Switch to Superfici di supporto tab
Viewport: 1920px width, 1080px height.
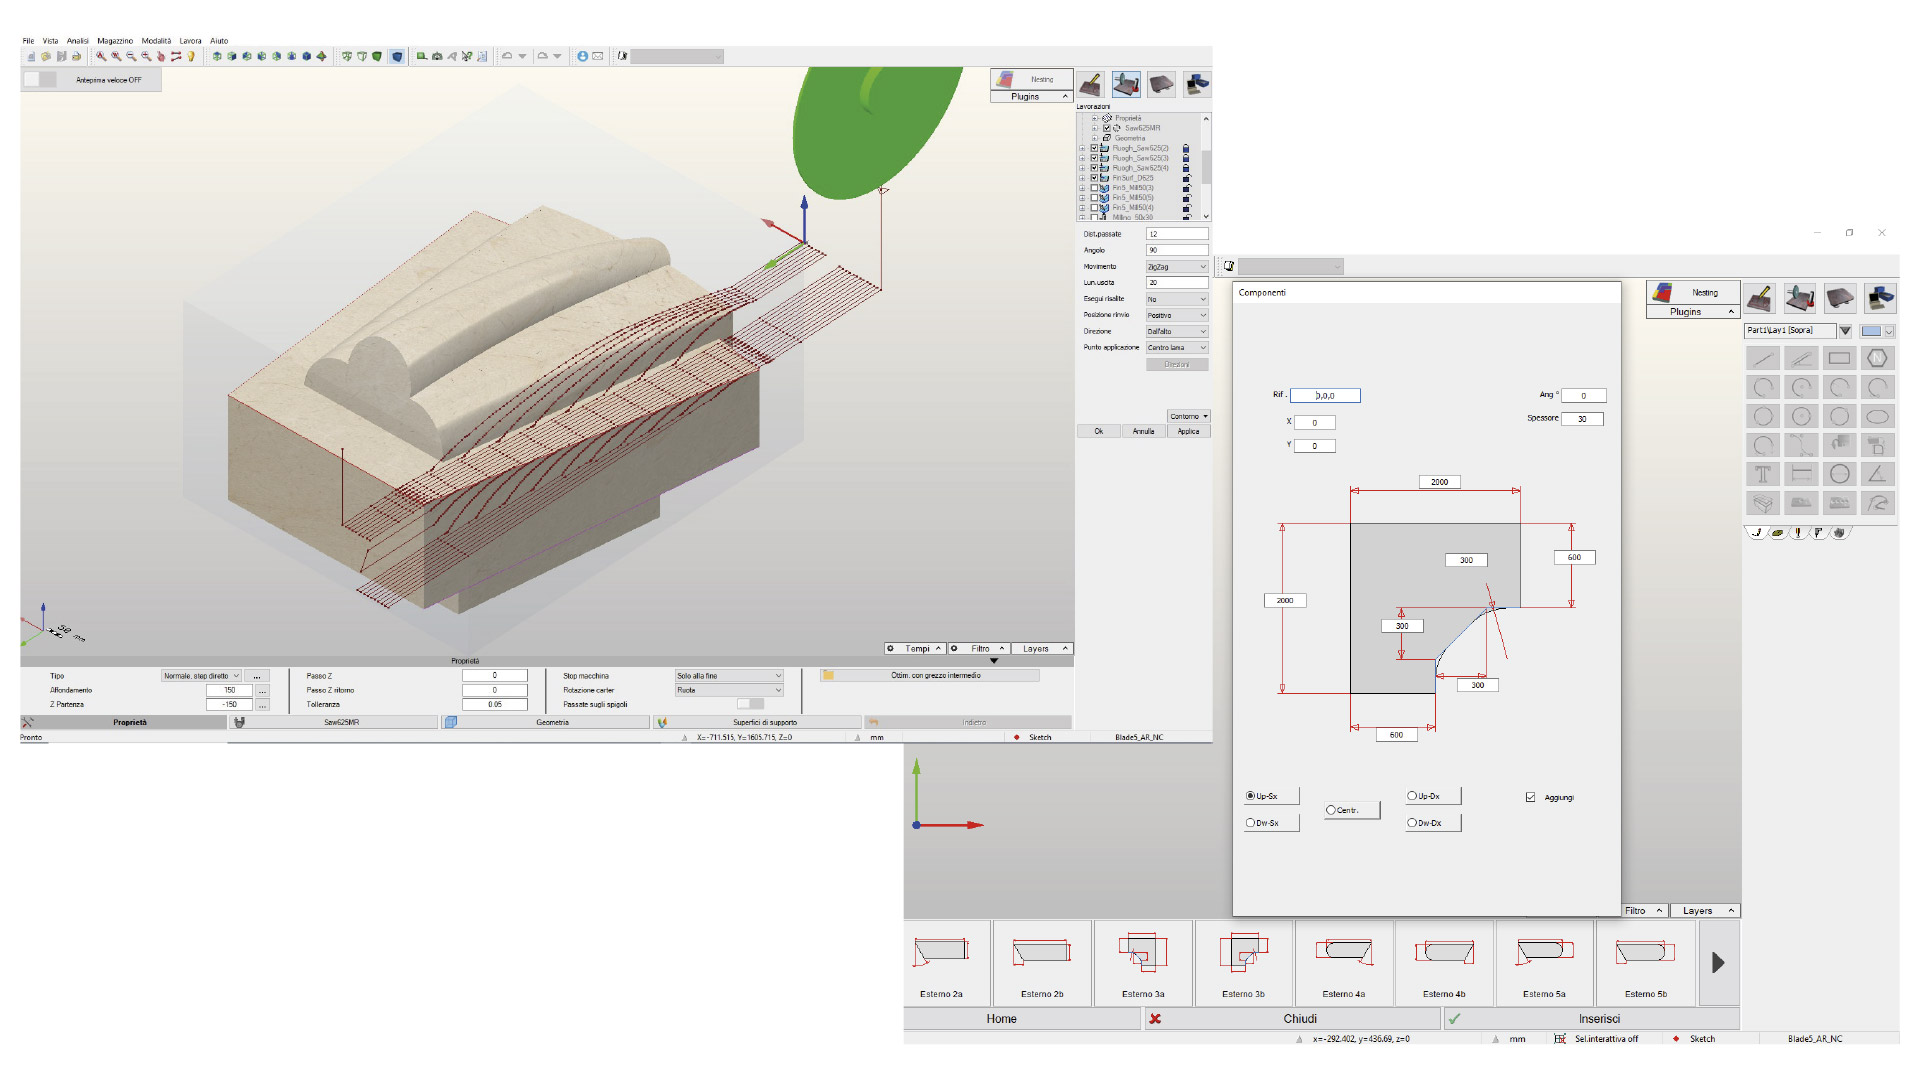point(757,722)
